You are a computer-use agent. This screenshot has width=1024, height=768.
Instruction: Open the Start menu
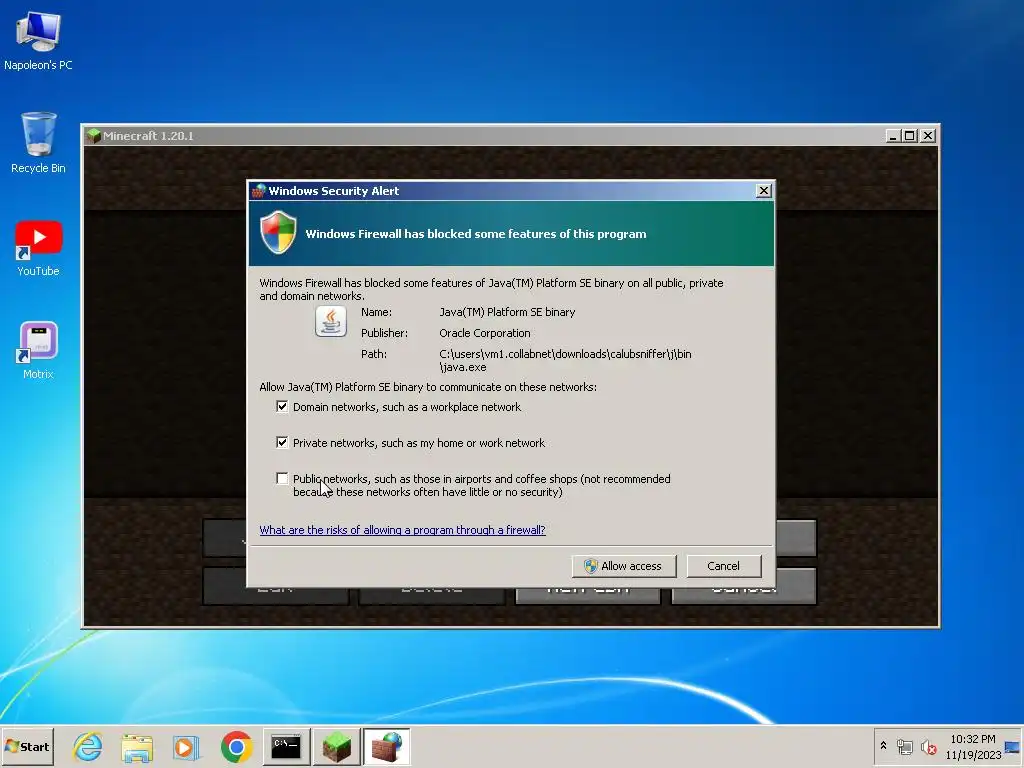[27, 746]
